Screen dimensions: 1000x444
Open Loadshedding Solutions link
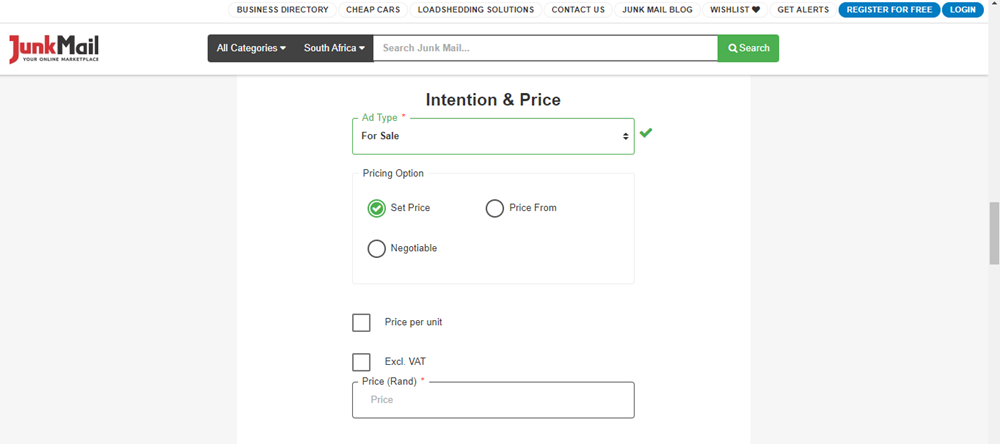[474, 10]
